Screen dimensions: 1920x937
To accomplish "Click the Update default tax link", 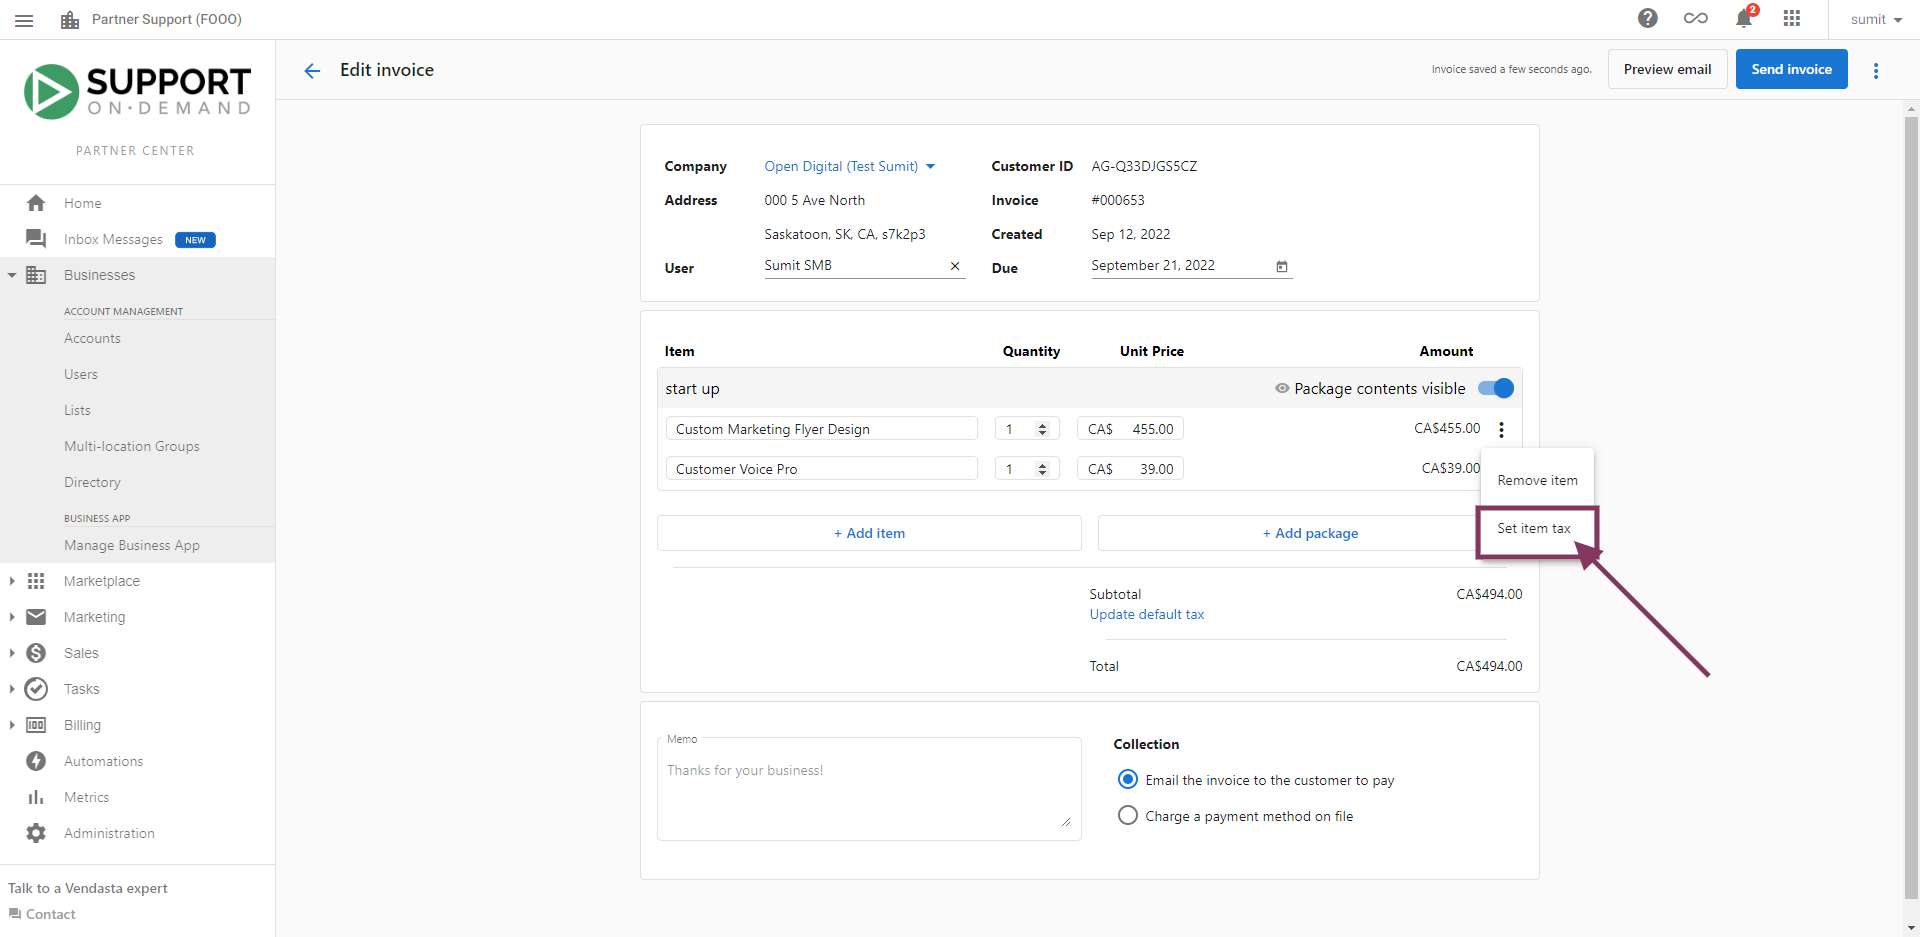I will [1147, 614].
